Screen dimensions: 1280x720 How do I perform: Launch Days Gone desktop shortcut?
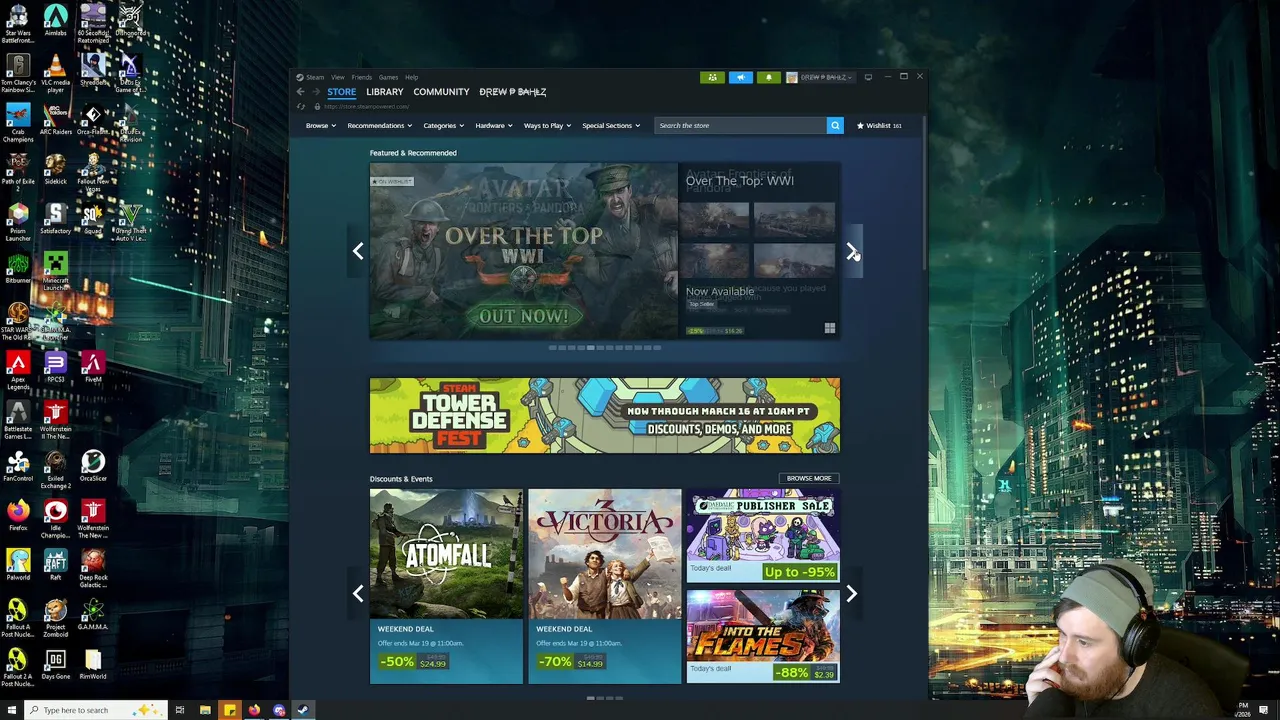[55, 665]
